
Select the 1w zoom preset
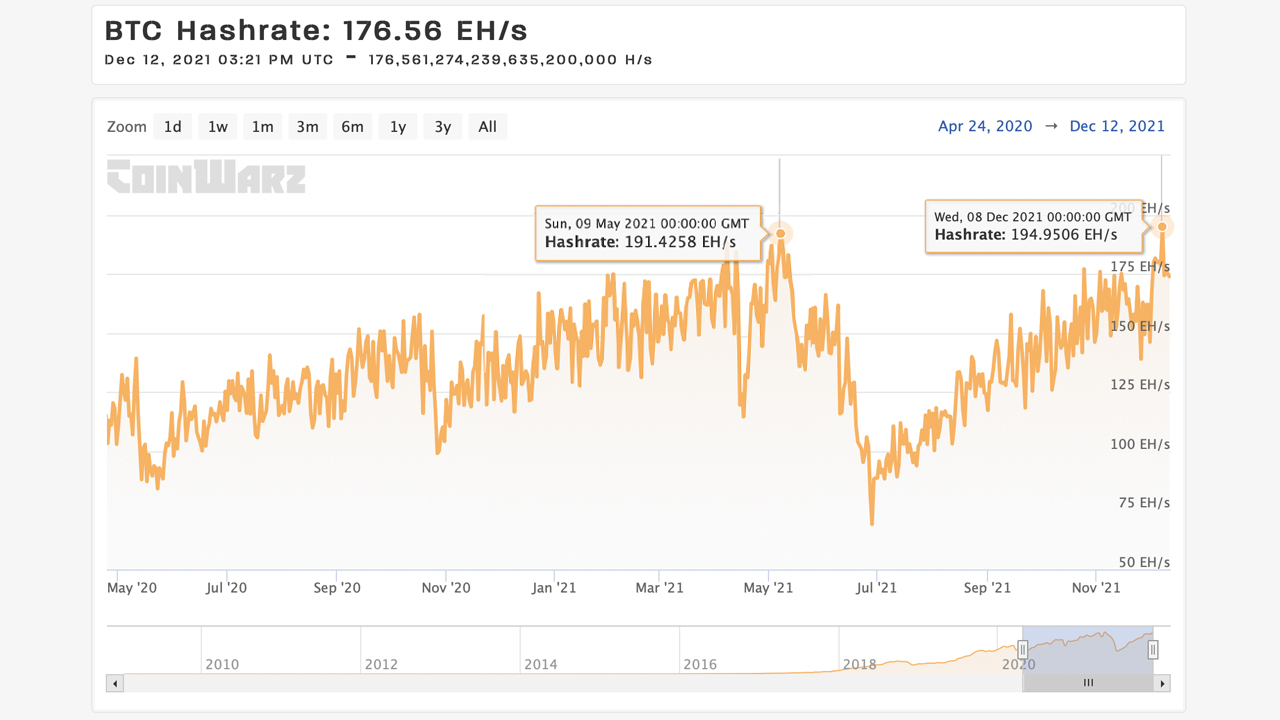(x=217, y=126)
